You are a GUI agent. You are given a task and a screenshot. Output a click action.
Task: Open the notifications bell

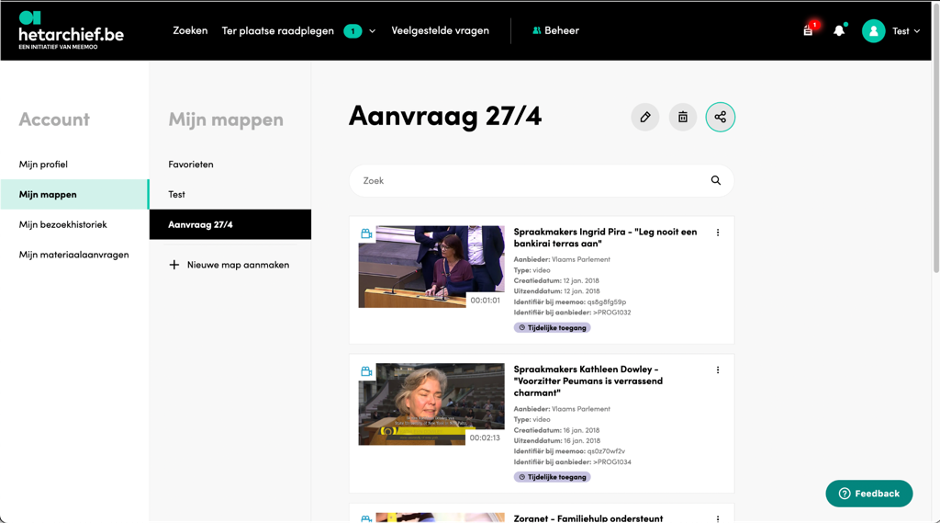(x=839, y=31)
